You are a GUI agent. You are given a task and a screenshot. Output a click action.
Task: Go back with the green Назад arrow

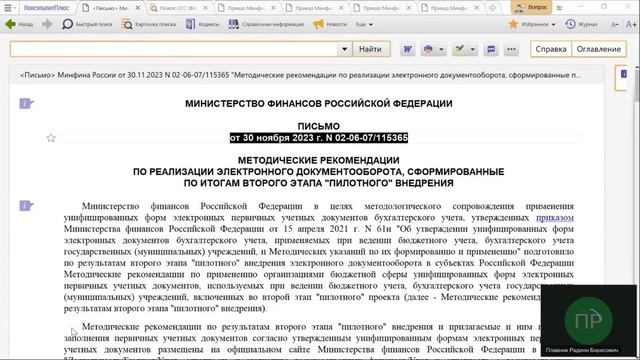tap(18, 24)
